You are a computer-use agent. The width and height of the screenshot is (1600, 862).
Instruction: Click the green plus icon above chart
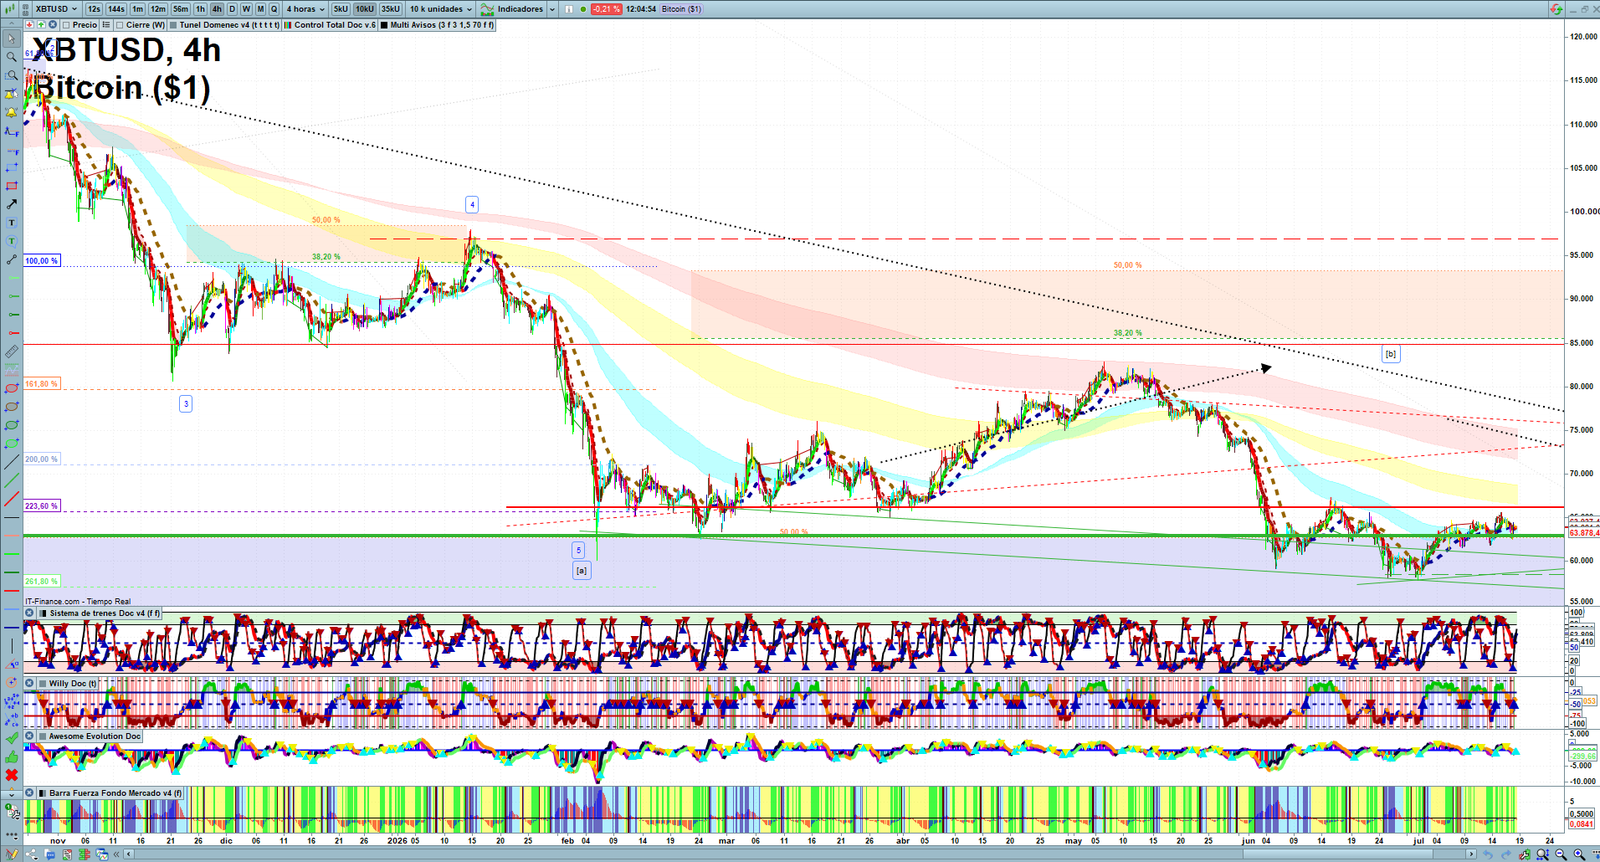point(41,24)
